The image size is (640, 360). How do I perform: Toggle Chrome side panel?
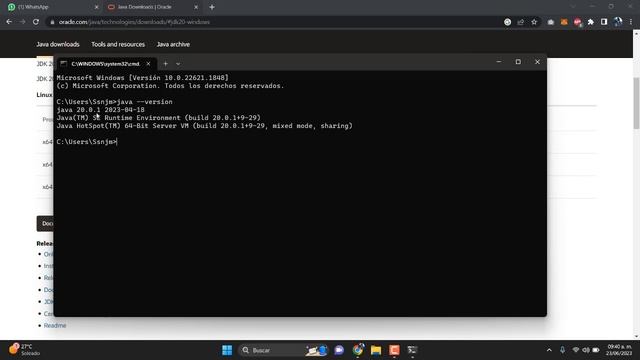point(604,22)
